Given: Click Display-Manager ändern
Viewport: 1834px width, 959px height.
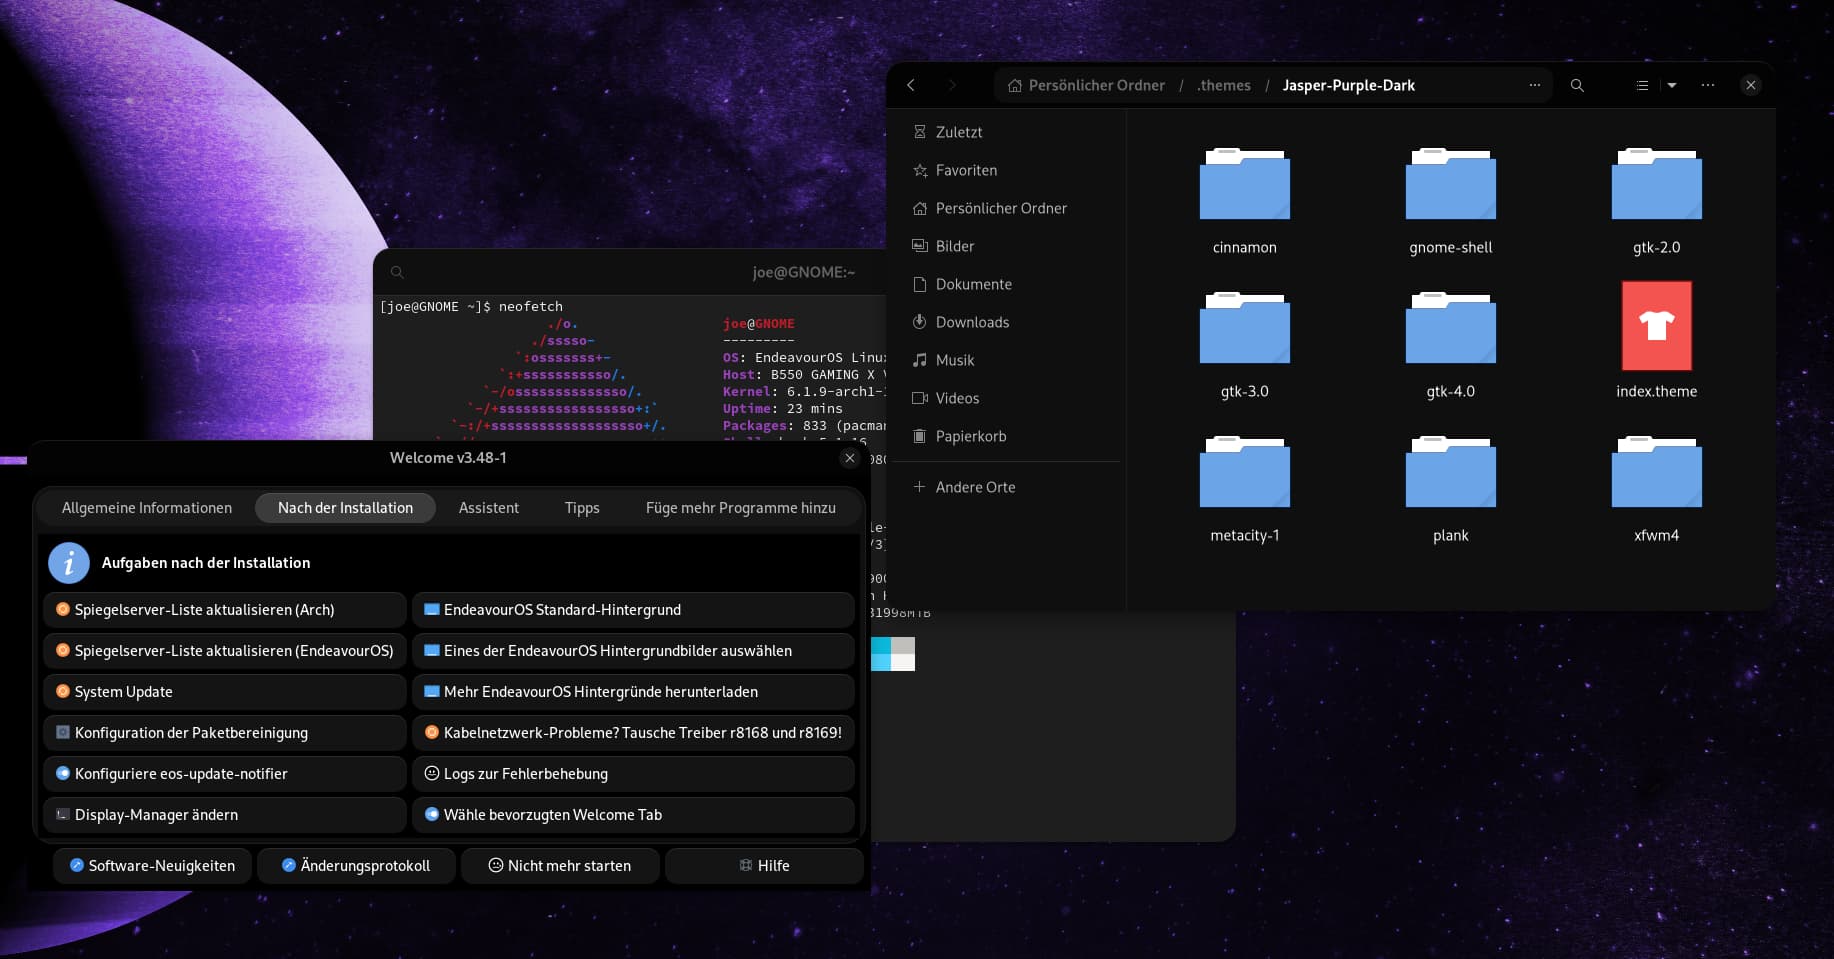Looking at the screenshot, I should [225, 815].
